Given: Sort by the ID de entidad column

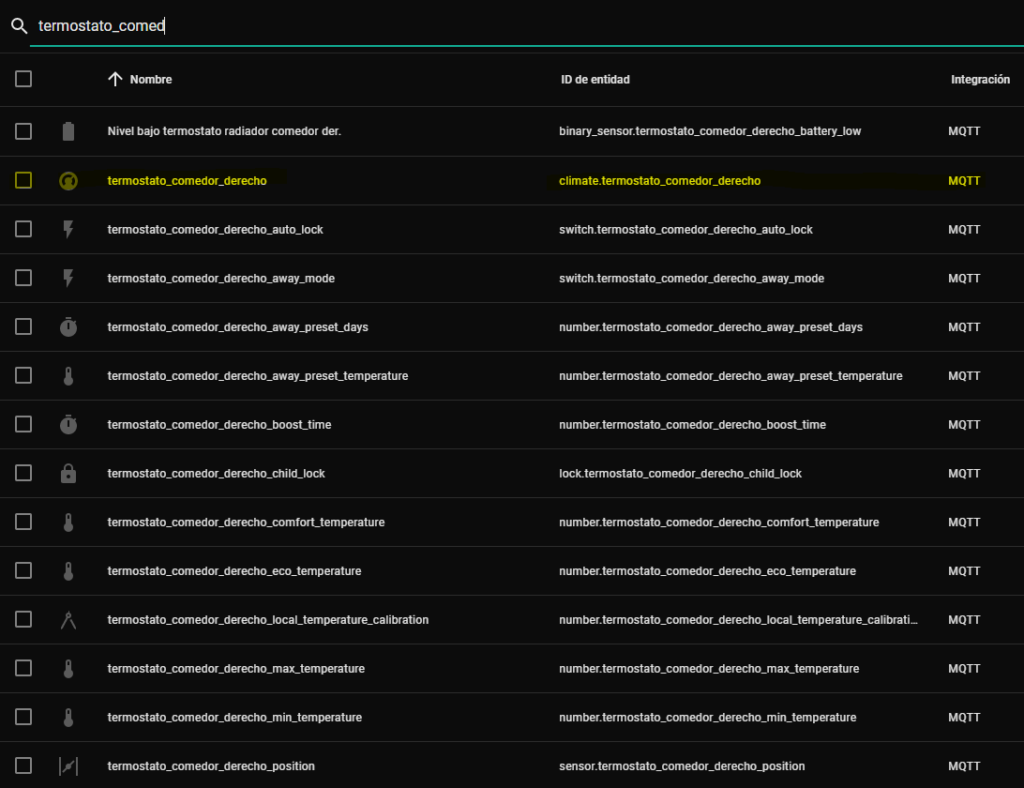Looking at the screenshot, I should [x=595, y=79].
